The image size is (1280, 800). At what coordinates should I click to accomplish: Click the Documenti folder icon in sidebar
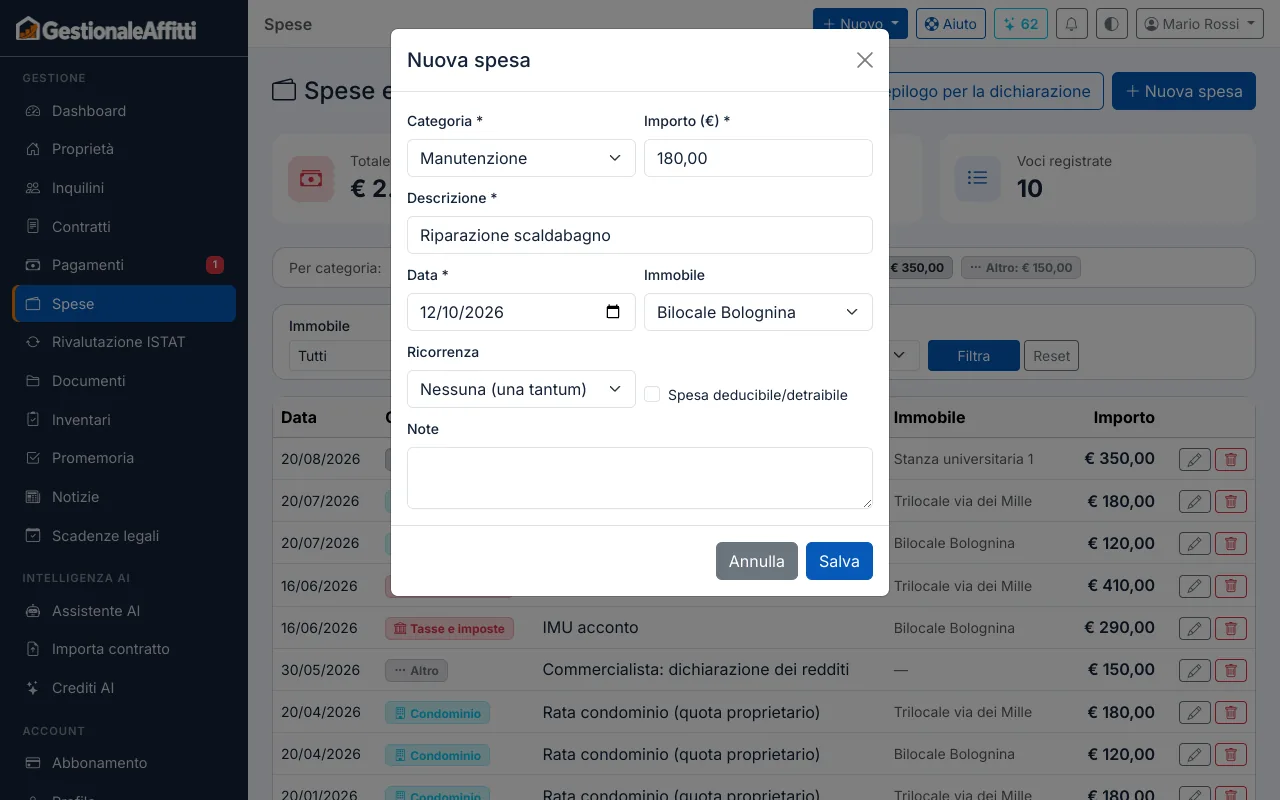click(x=33, y=381)
